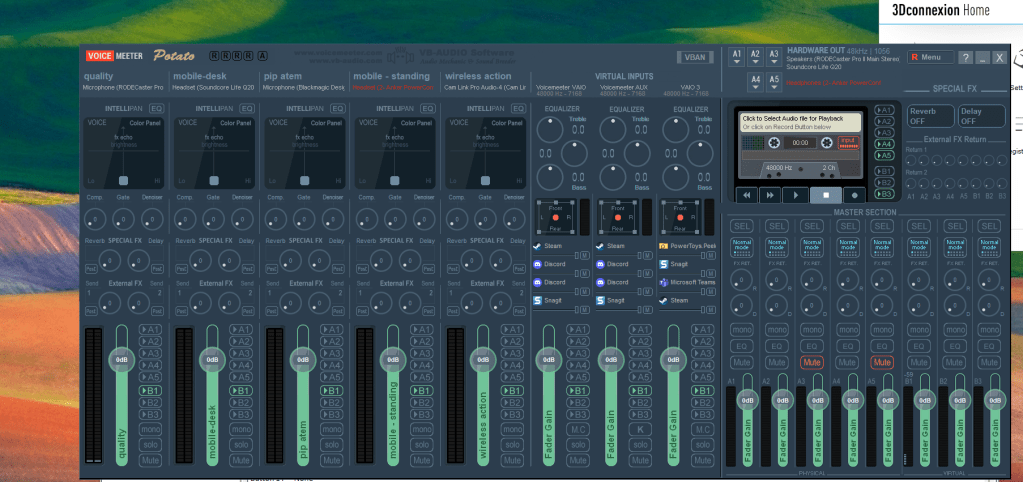Mute Microsoft Teams app volume (M)
Screen dimensions: 1023x482
click(x=712, y=292)
